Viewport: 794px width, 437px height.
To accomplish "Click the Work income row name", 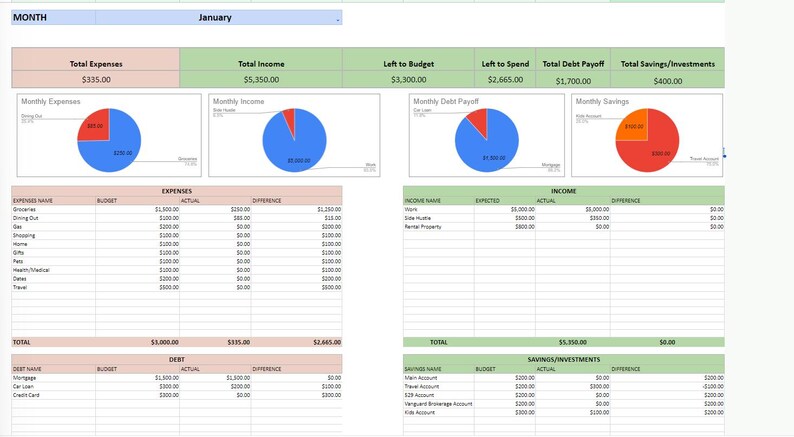I will [439, 209].
